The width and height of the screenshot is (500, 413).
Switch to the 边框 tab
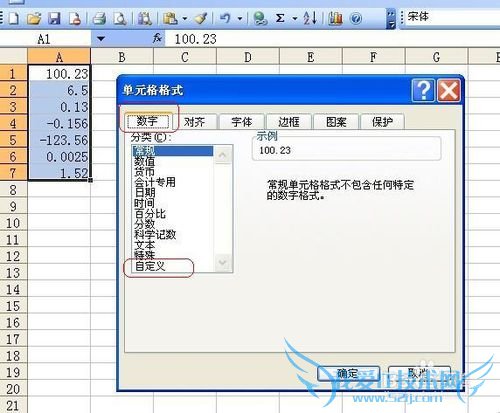pyautogui.click(x=289, y=122)
